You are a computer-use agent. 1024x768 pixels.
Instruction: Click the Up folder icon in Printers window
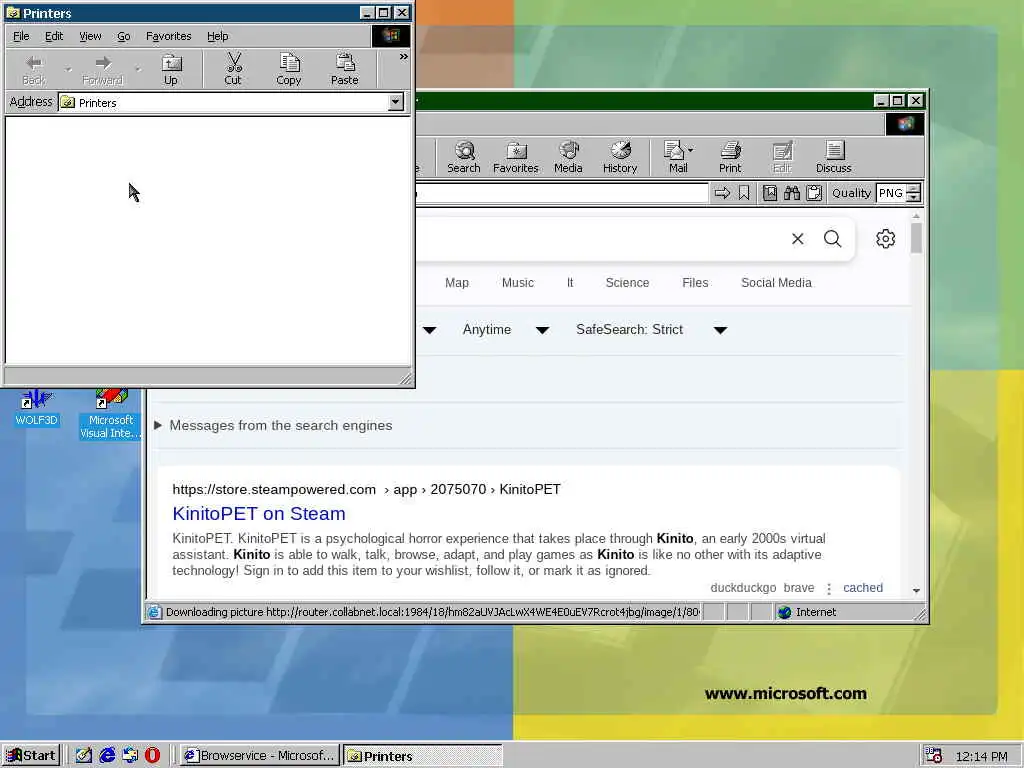171,69
